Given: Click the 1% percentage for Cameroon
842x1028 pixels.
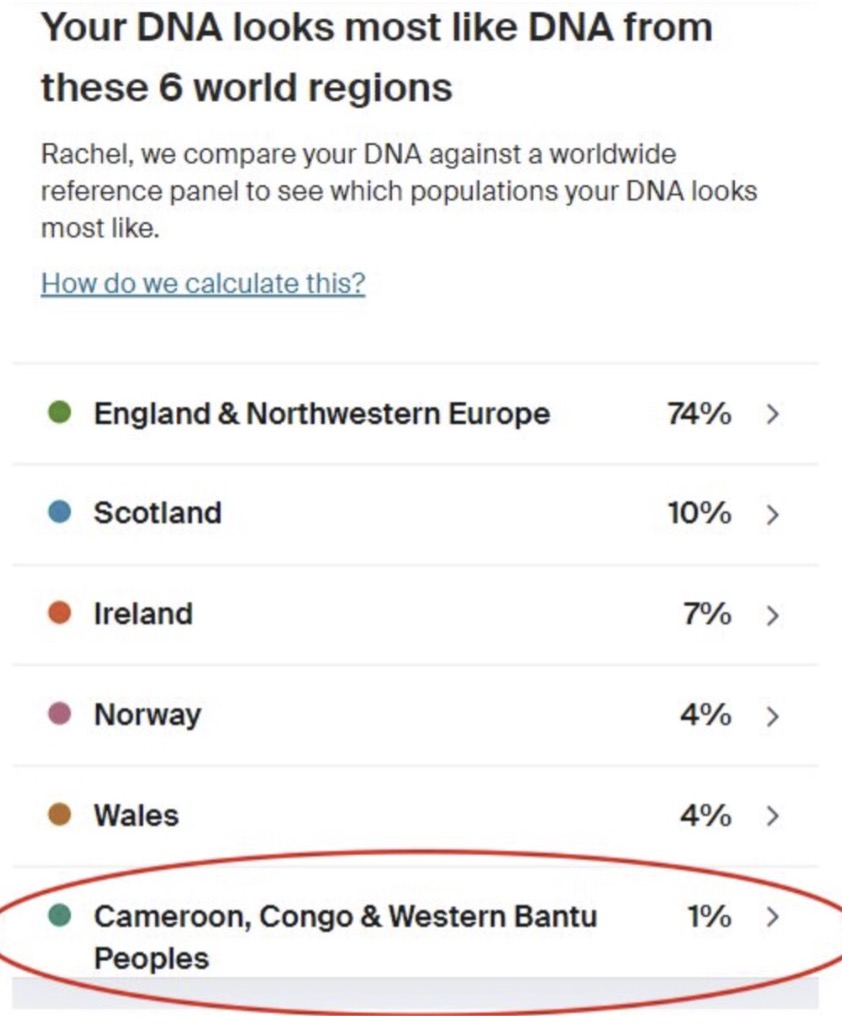Looking at the screenshot, I should (x=709, y=916).
